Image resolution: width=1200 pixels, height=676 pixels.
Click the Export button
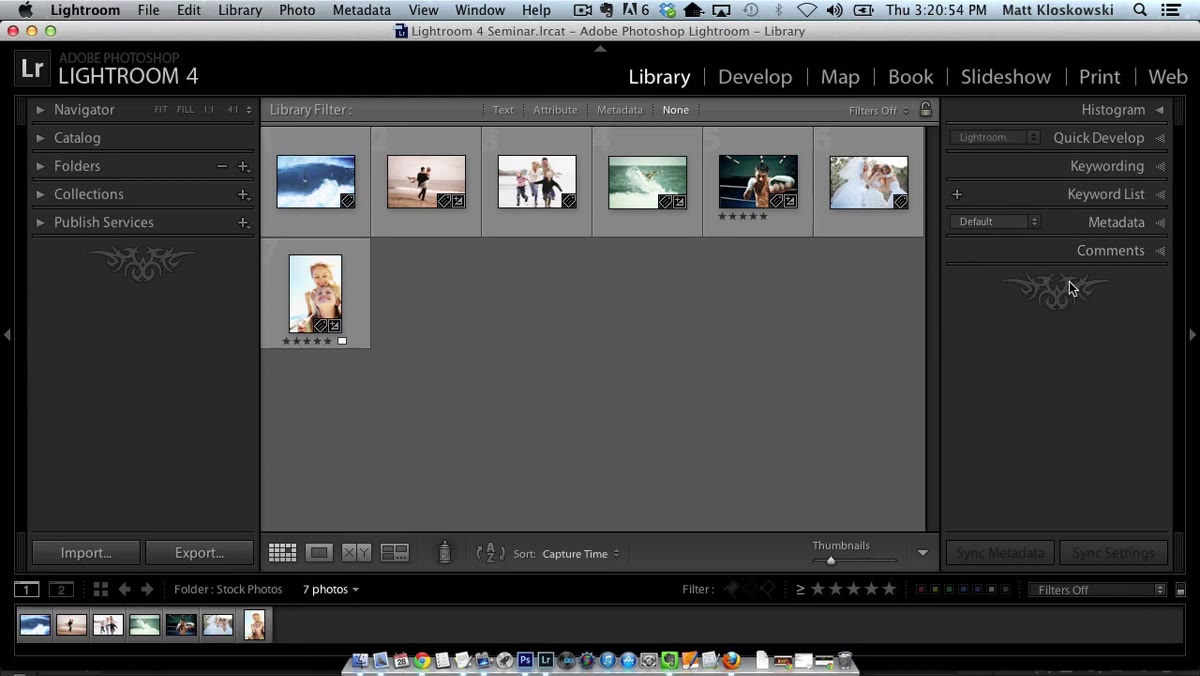point(200,553)
